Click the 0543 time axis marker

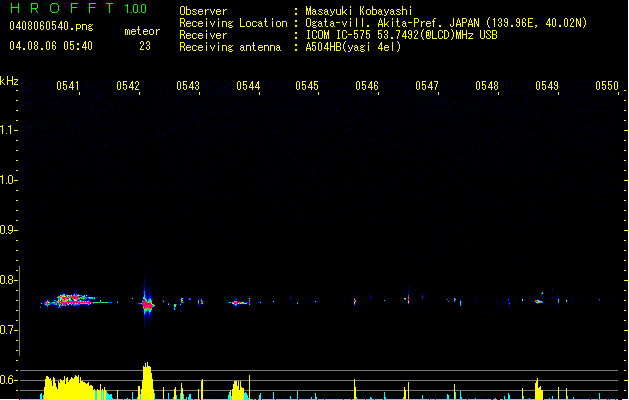[x=188, y=86]
